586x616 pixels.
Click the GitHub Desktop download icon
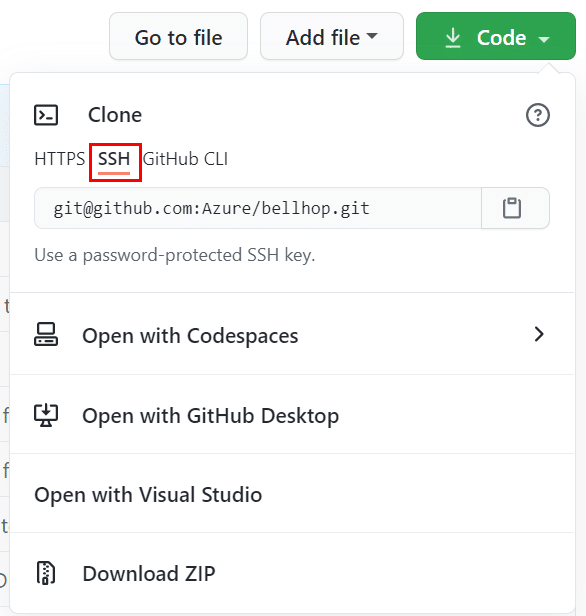[46, 415]
